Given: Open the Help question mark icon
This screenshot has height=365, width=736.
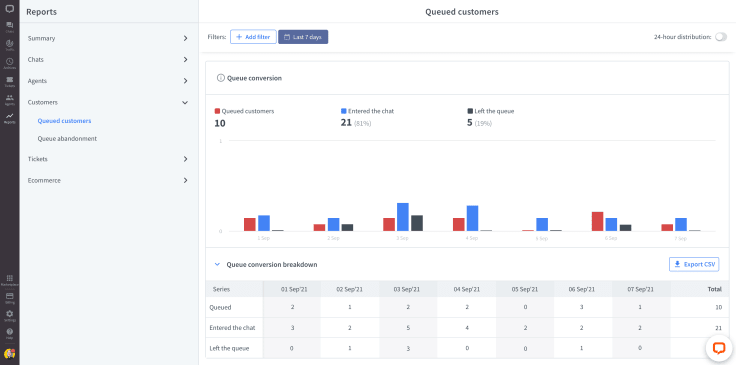Looking at the screenshot, I should click(9, 333).
